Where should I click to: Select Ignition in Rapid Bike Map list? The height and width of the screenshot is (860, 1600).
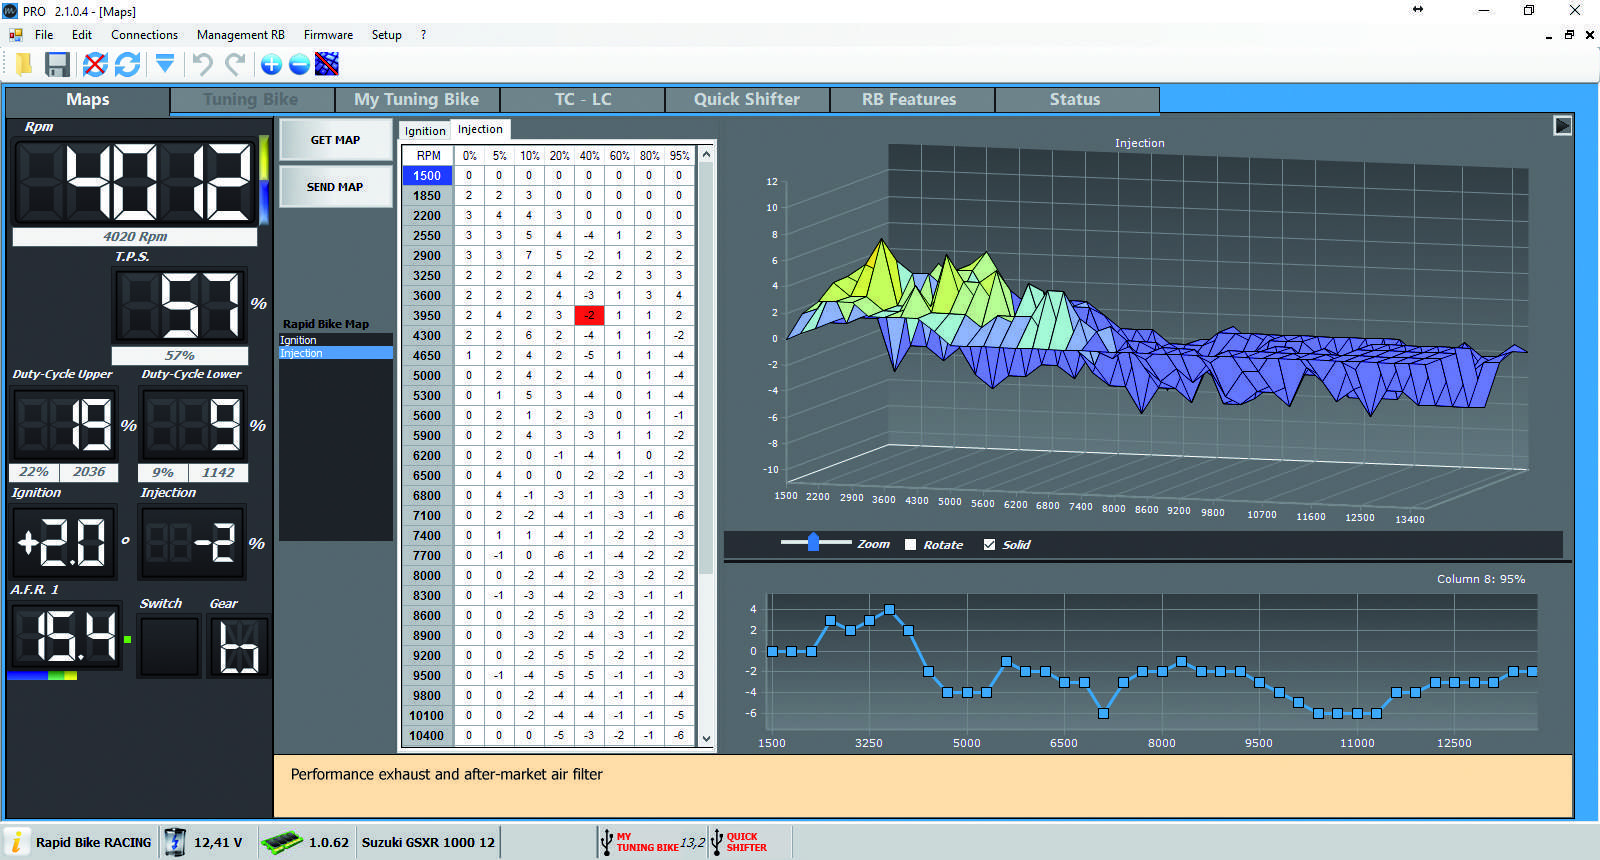pyautogui.click(x=299, y=340)
